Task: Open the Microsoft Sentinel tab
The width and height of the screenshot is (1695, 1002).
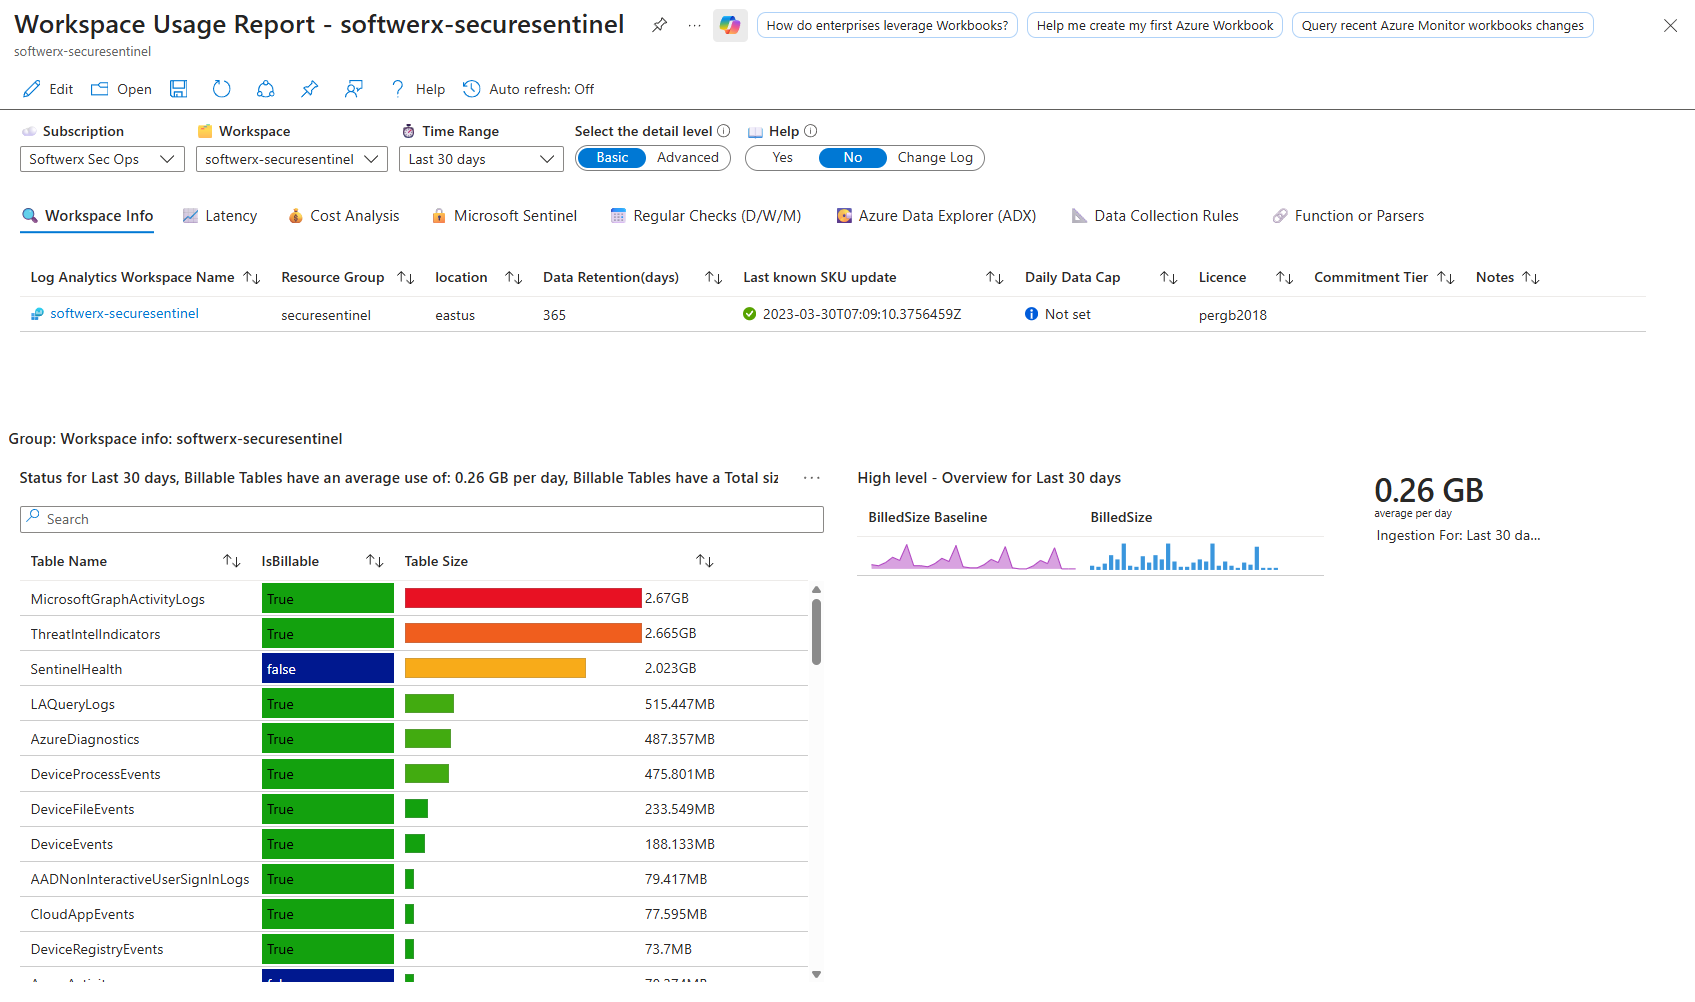Action: click(x=504, y=216)
